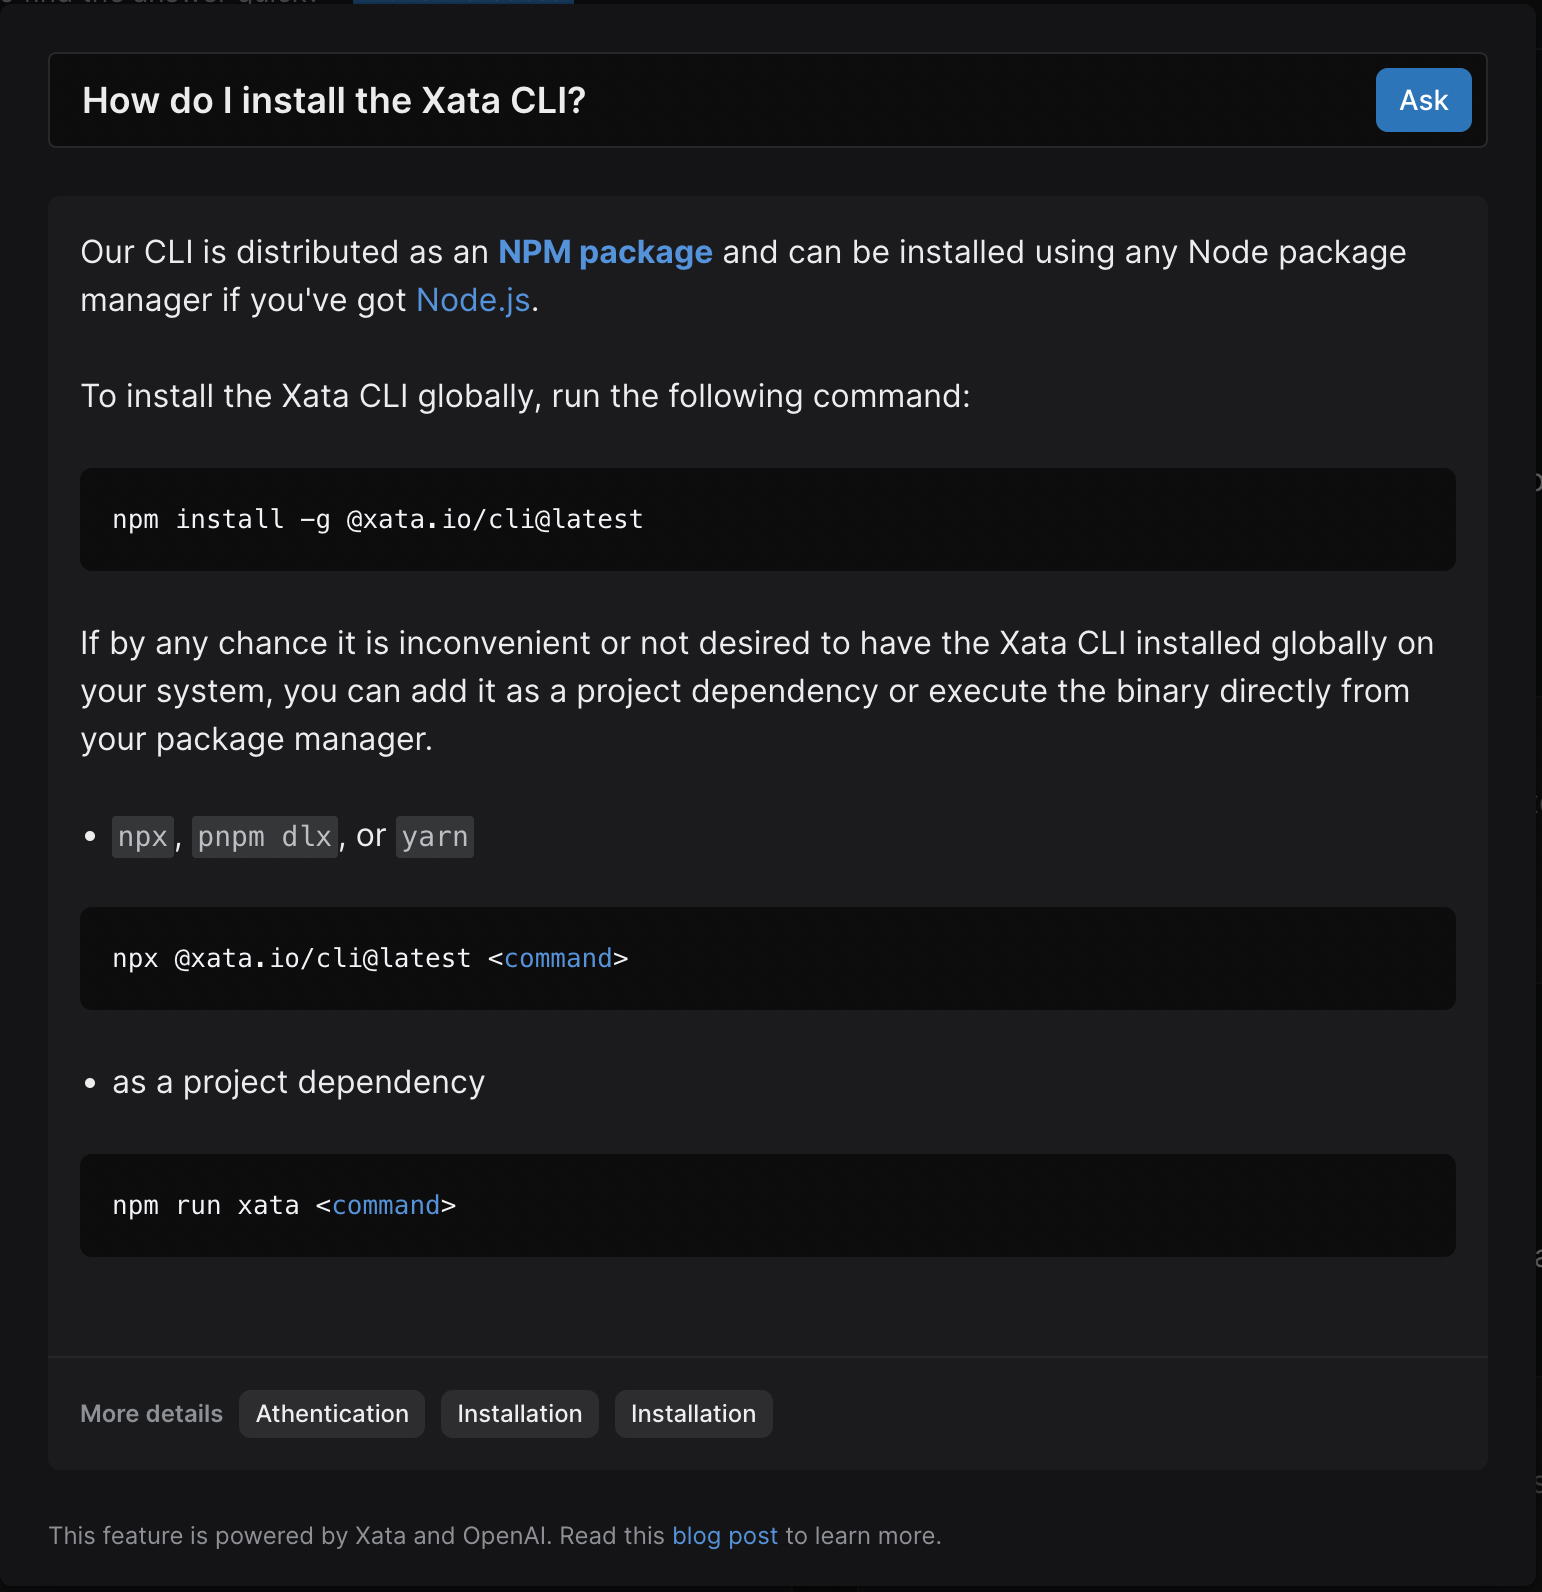Click the "To install the Xata CLI globally" sentence

click(525, 397)
